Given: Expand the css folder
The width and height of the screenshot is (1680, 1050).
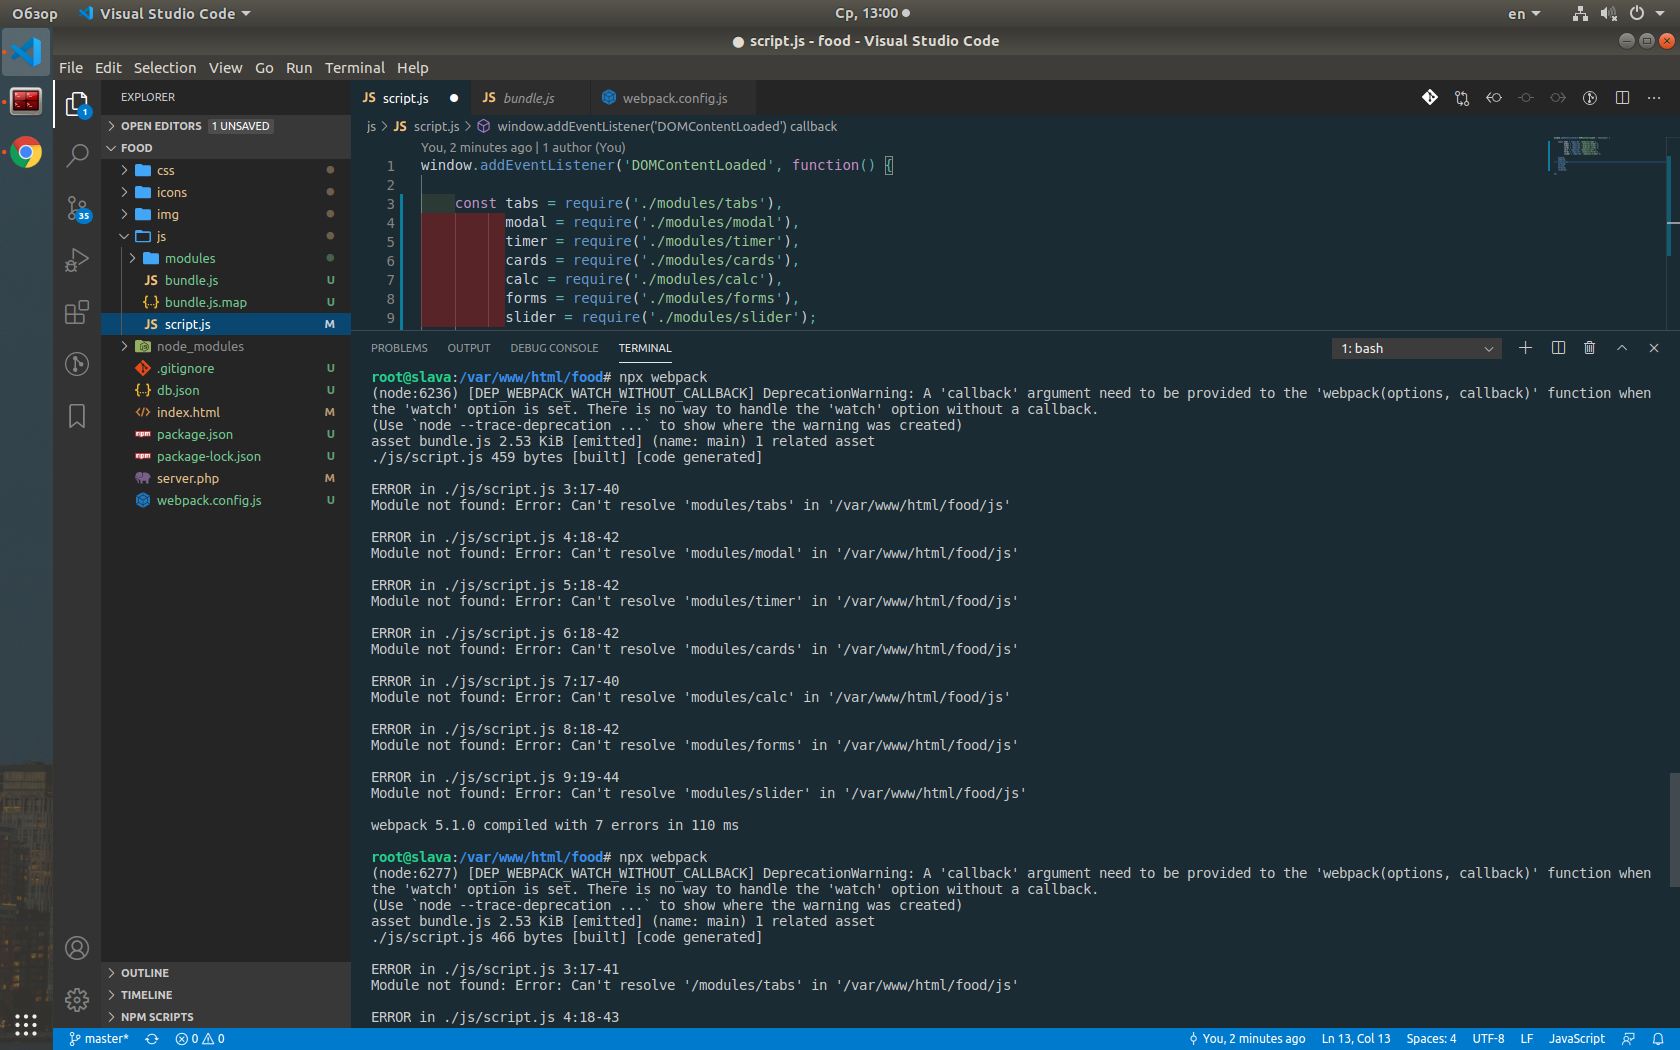Looking at the screenshot, I should coord(226,170).
